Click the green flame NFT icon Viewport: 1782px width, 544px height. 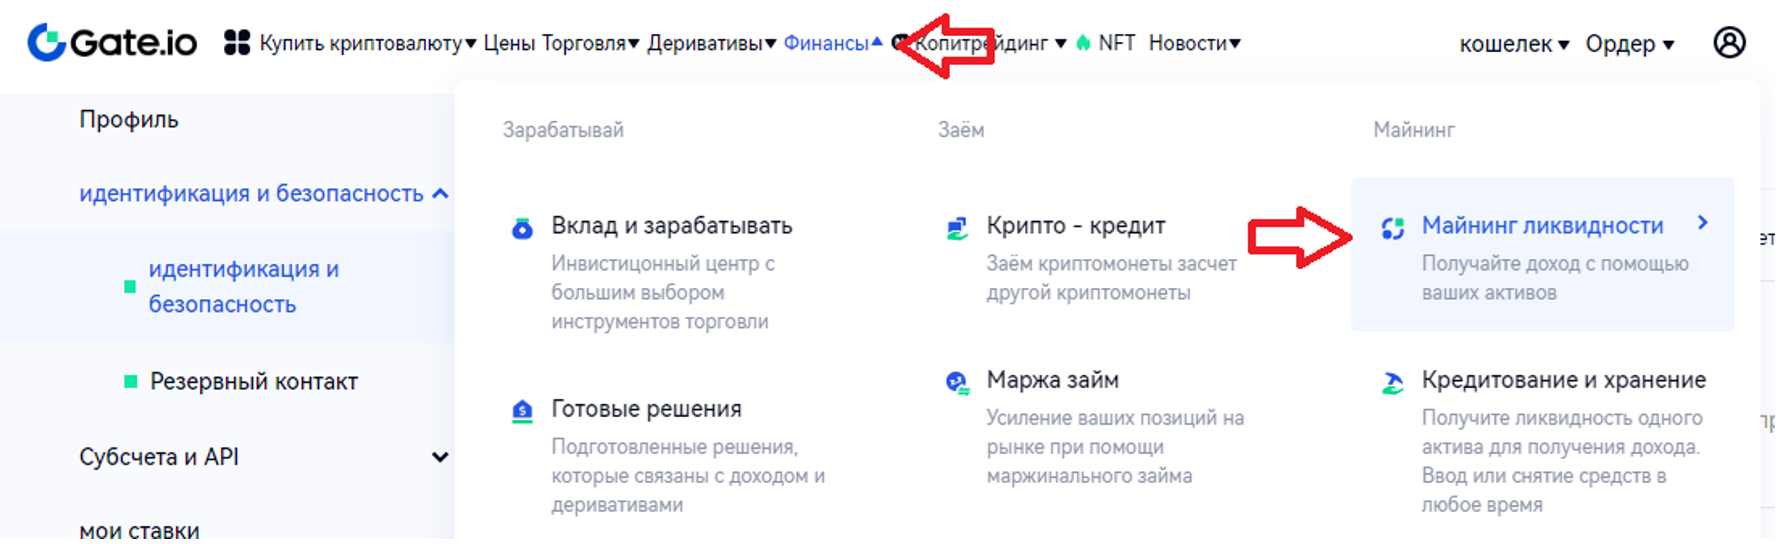pos(1083,43)
